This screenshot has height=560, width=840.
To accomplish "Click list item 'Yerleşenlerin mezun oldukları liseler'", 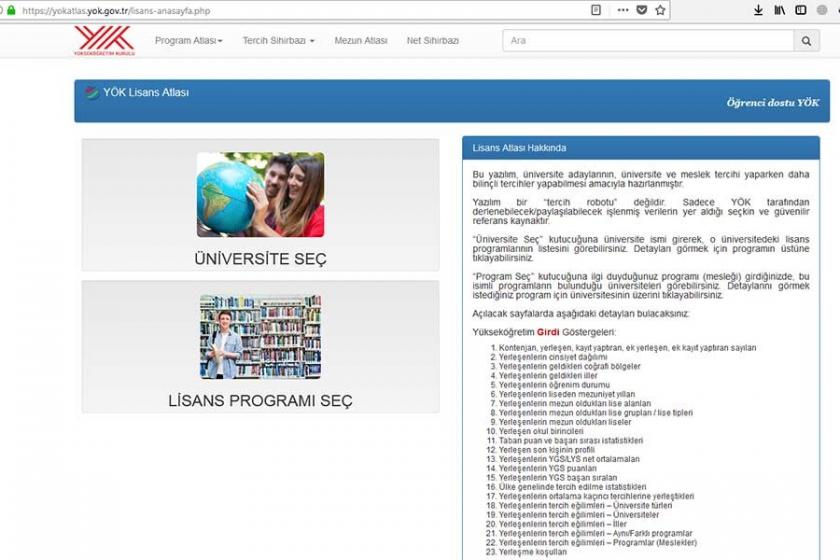I will [565, 422].
